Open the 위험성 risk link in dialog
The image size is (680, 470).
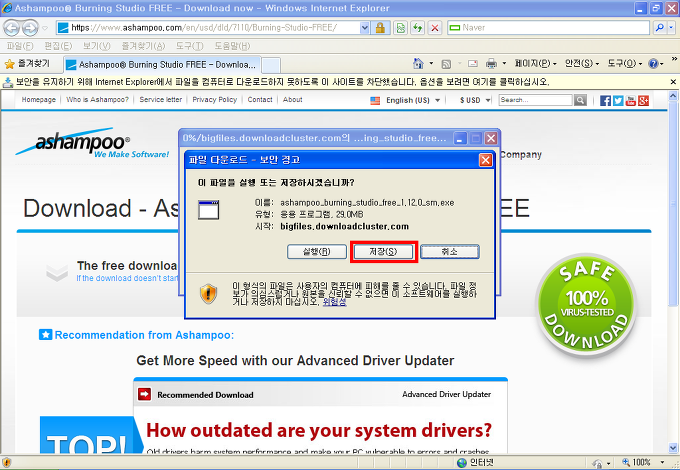pyautogui.click(x=334, y=302)
